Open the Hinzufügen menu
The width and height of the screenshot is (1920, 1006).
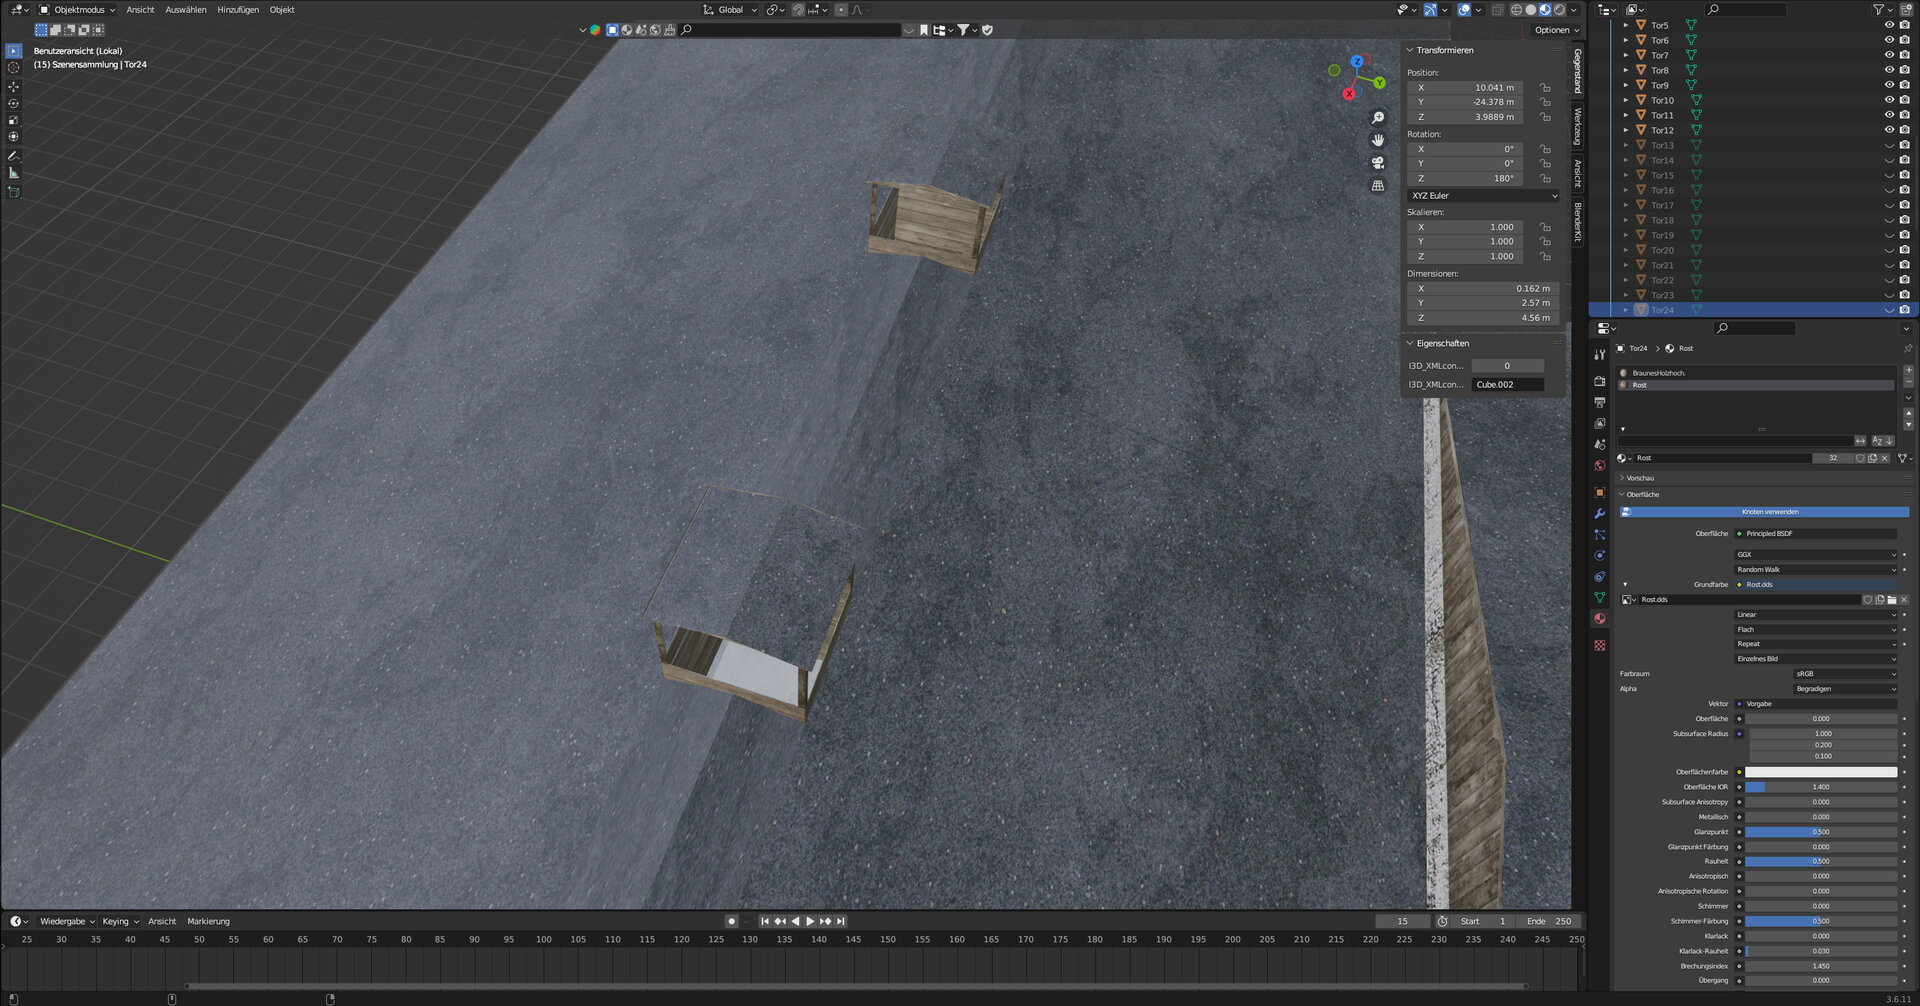coord(238,10)
